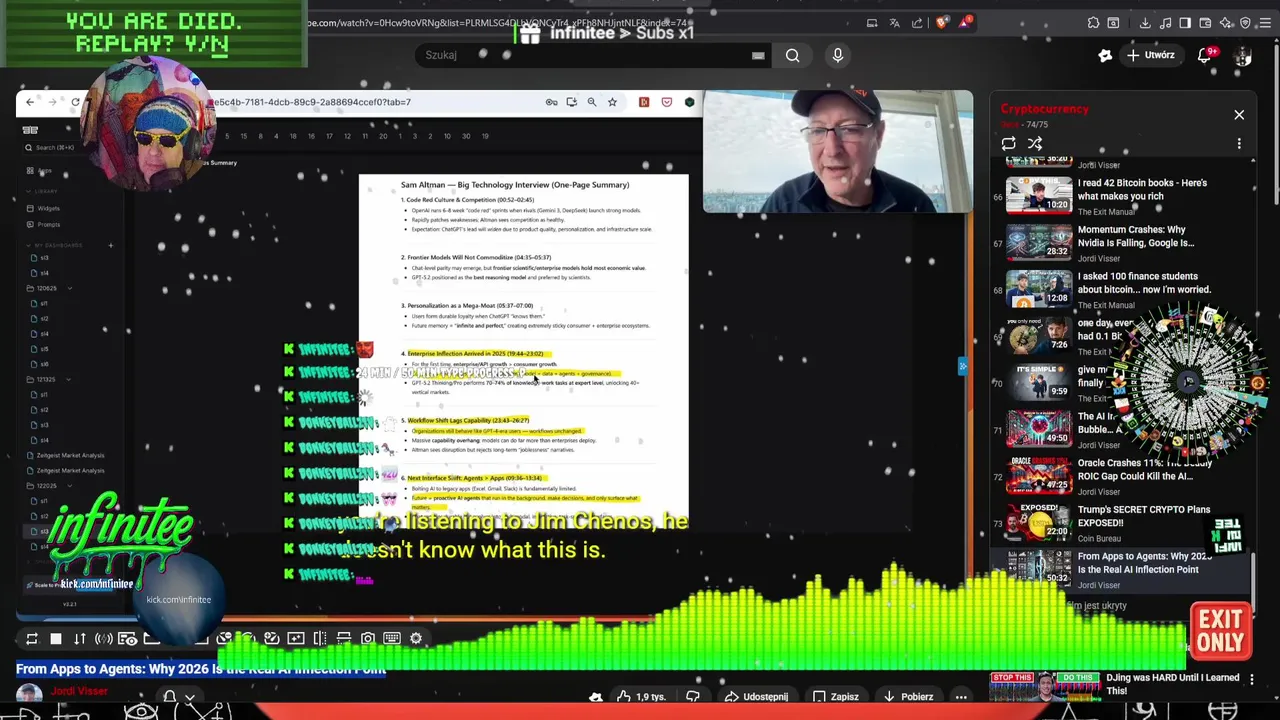Click the 12:08 finance students thumbnail
This screenshot has height=720, width=1280.
pyautogui.click(x=1038, y=288)
